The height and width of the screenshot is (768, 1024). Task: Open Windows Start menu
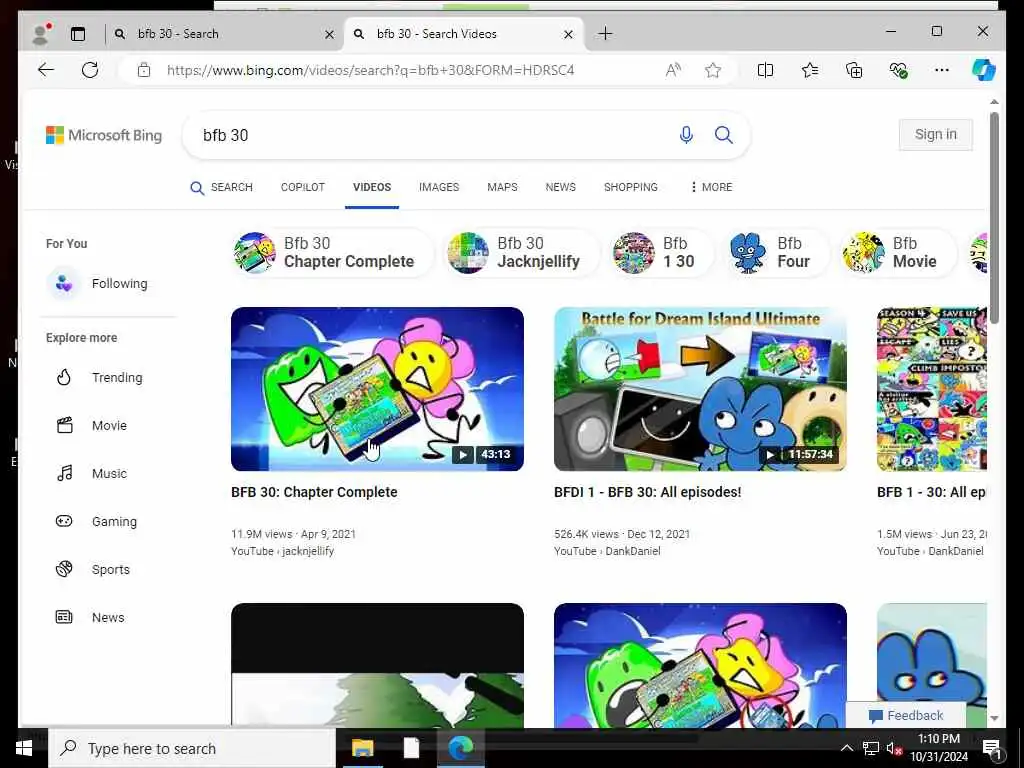24,748
